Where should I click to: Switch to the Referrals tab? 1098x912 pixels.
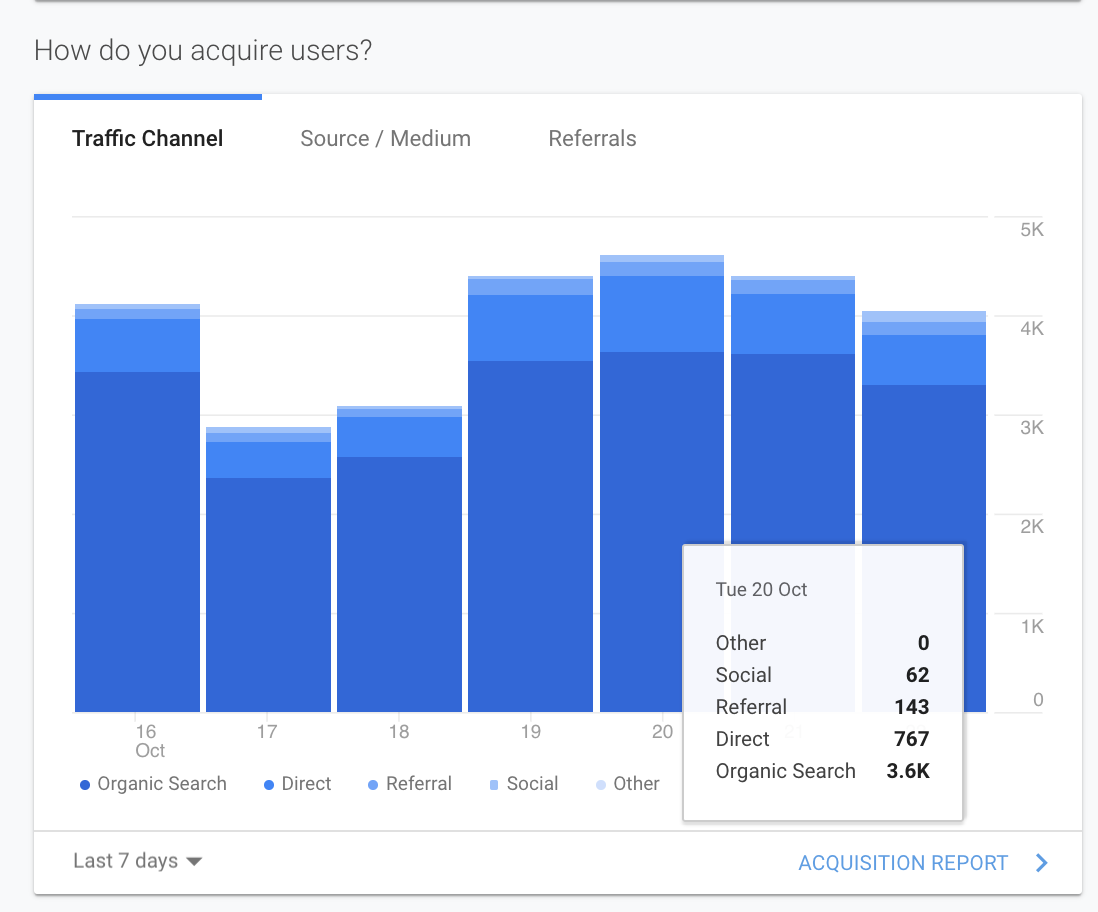[592, 139]
